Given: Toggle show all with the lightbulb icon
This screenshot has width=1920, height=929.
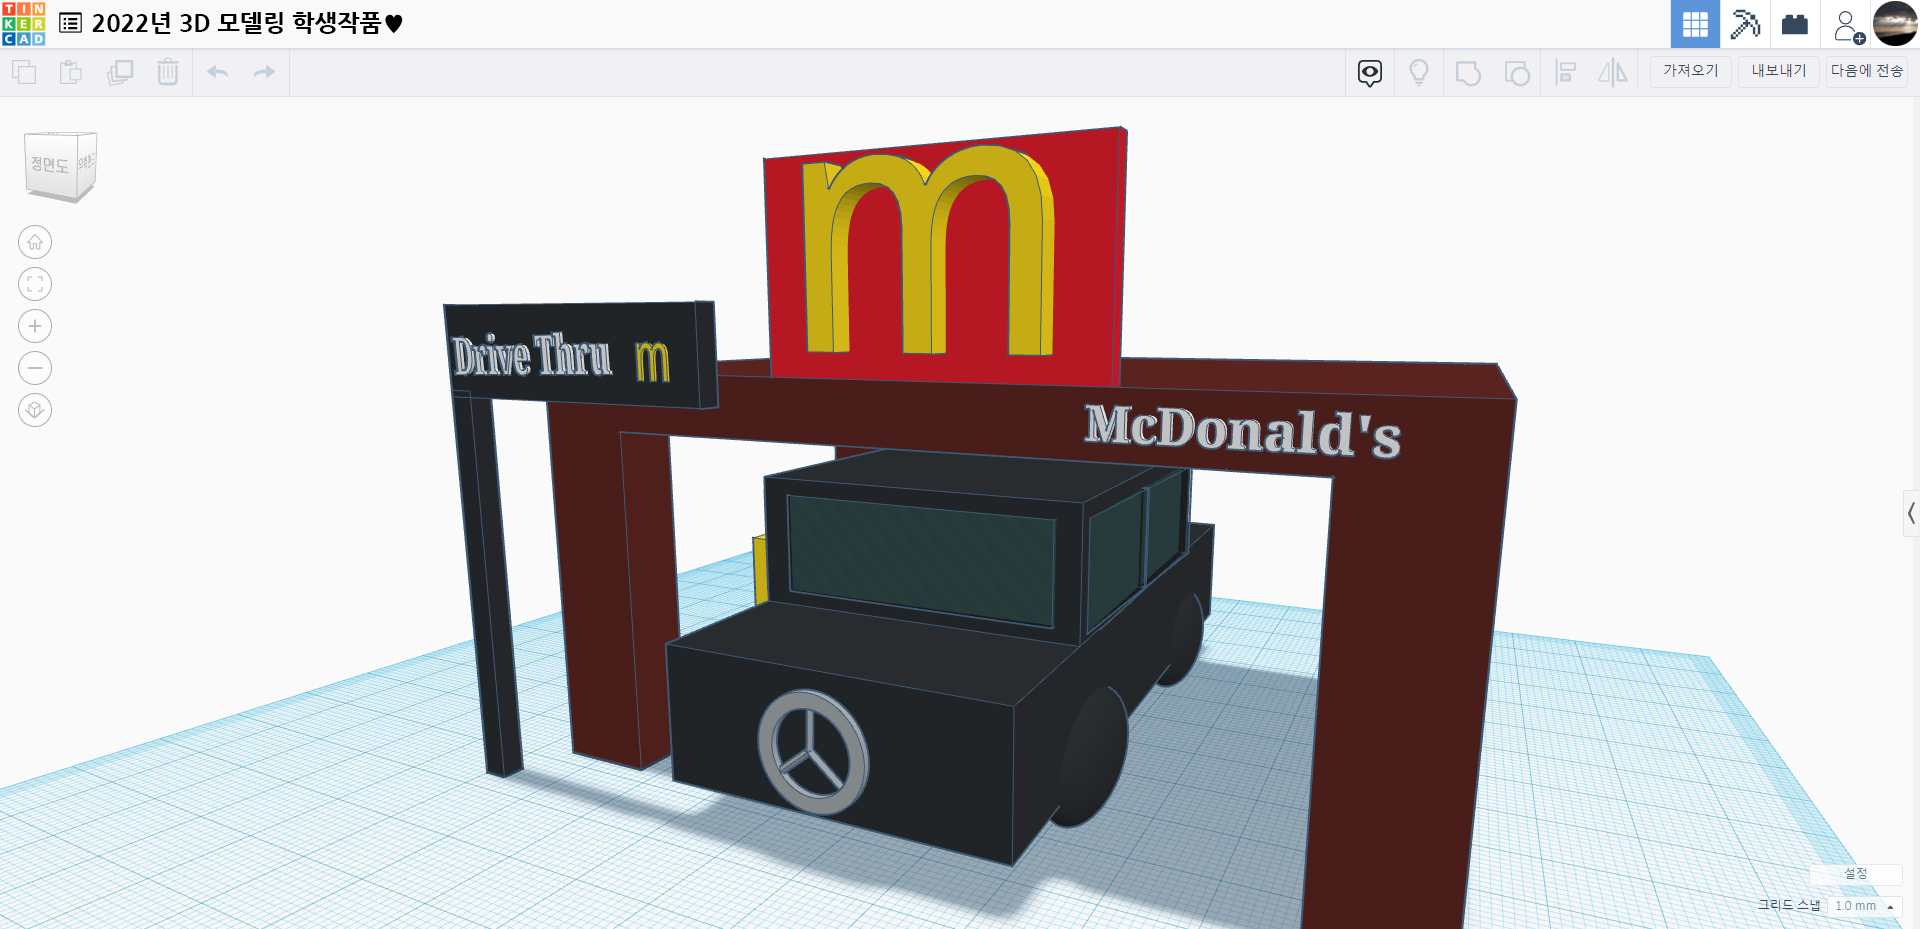Looking at the screenshot, I should click(x=1419, y=72).
